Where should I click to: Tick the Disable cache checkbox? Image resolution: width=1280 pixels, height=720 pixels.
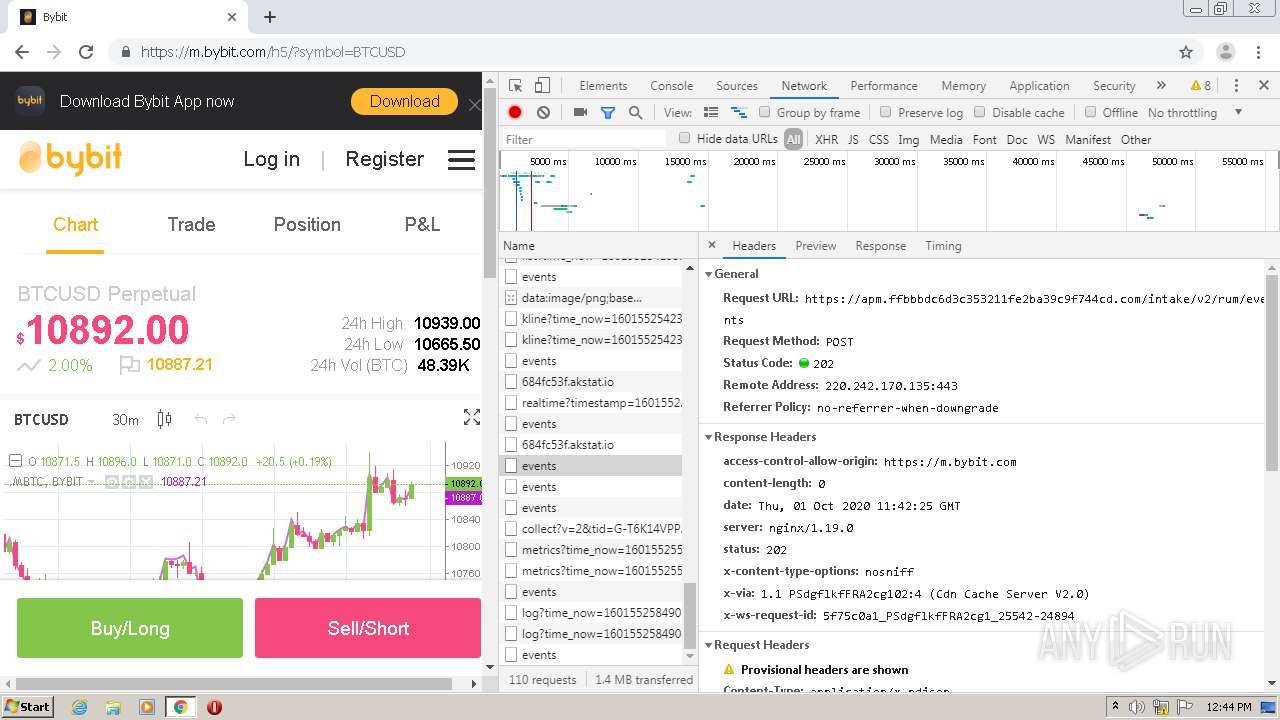[980, 112]
